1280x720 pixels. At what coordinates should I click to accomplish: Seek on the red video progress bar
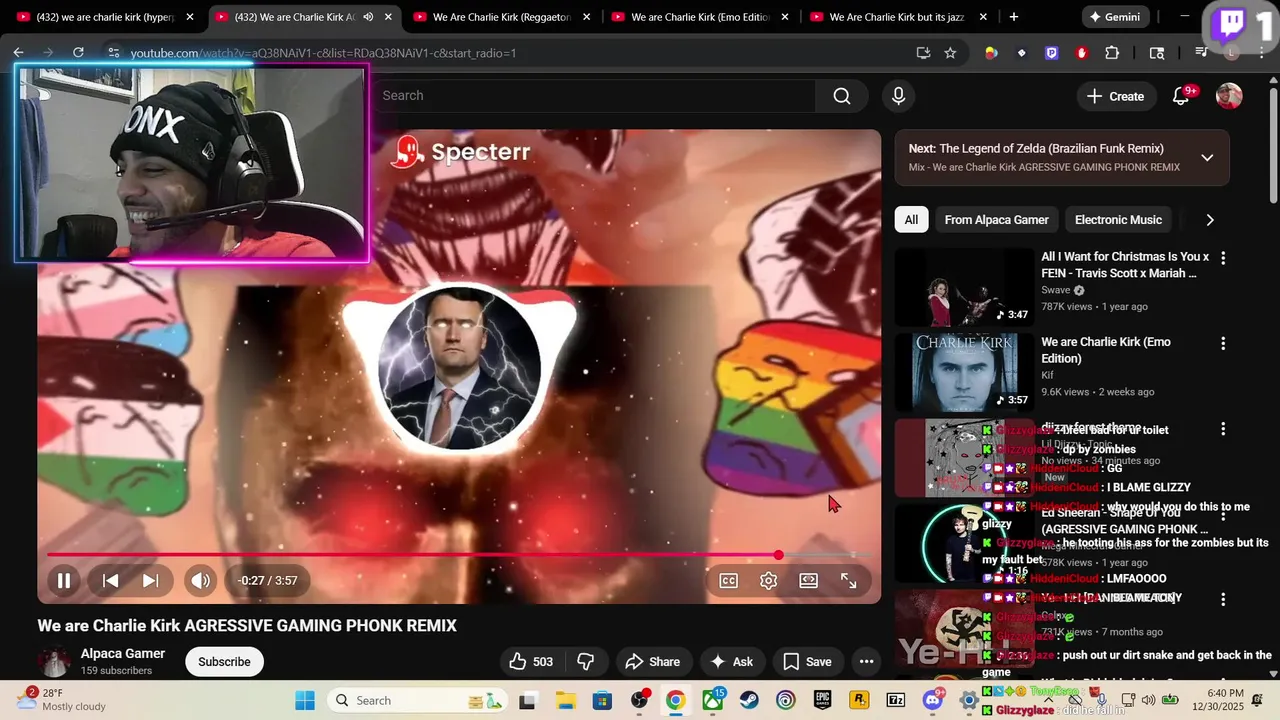pos(459,555)
